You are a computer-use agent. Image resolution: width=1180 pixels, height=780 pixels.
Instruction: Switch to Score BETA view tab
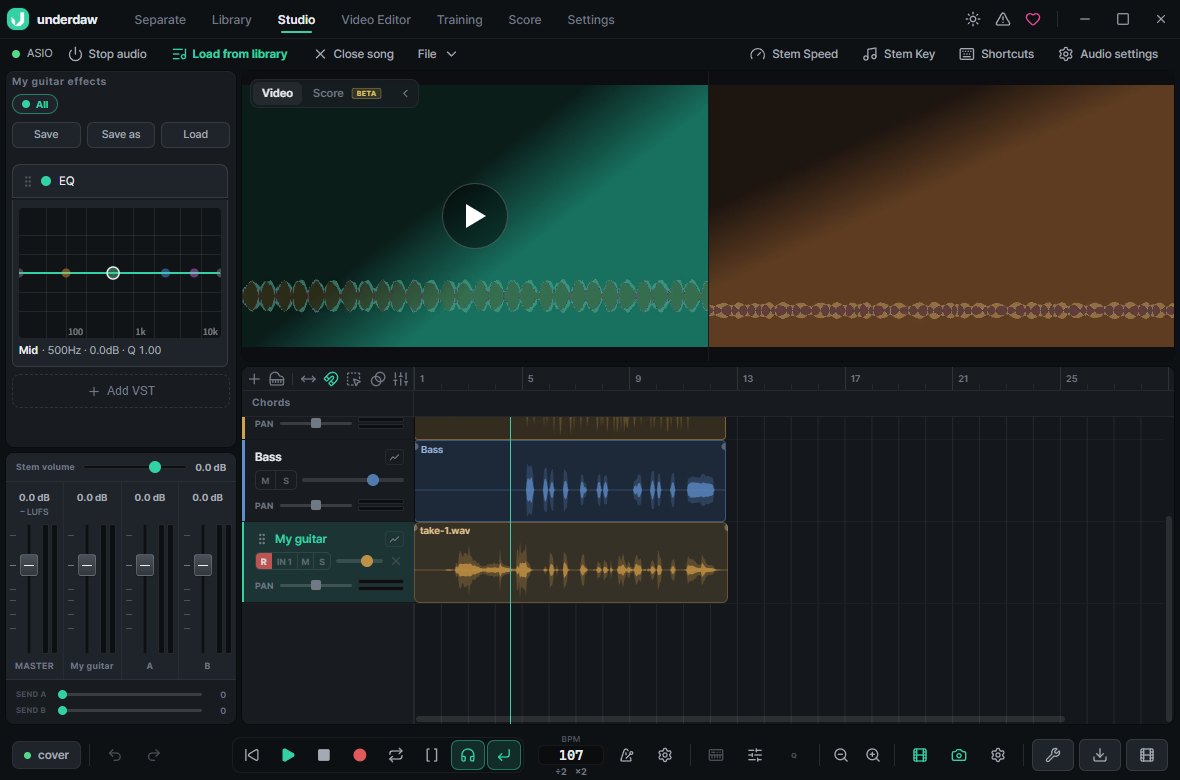[346, 93]
